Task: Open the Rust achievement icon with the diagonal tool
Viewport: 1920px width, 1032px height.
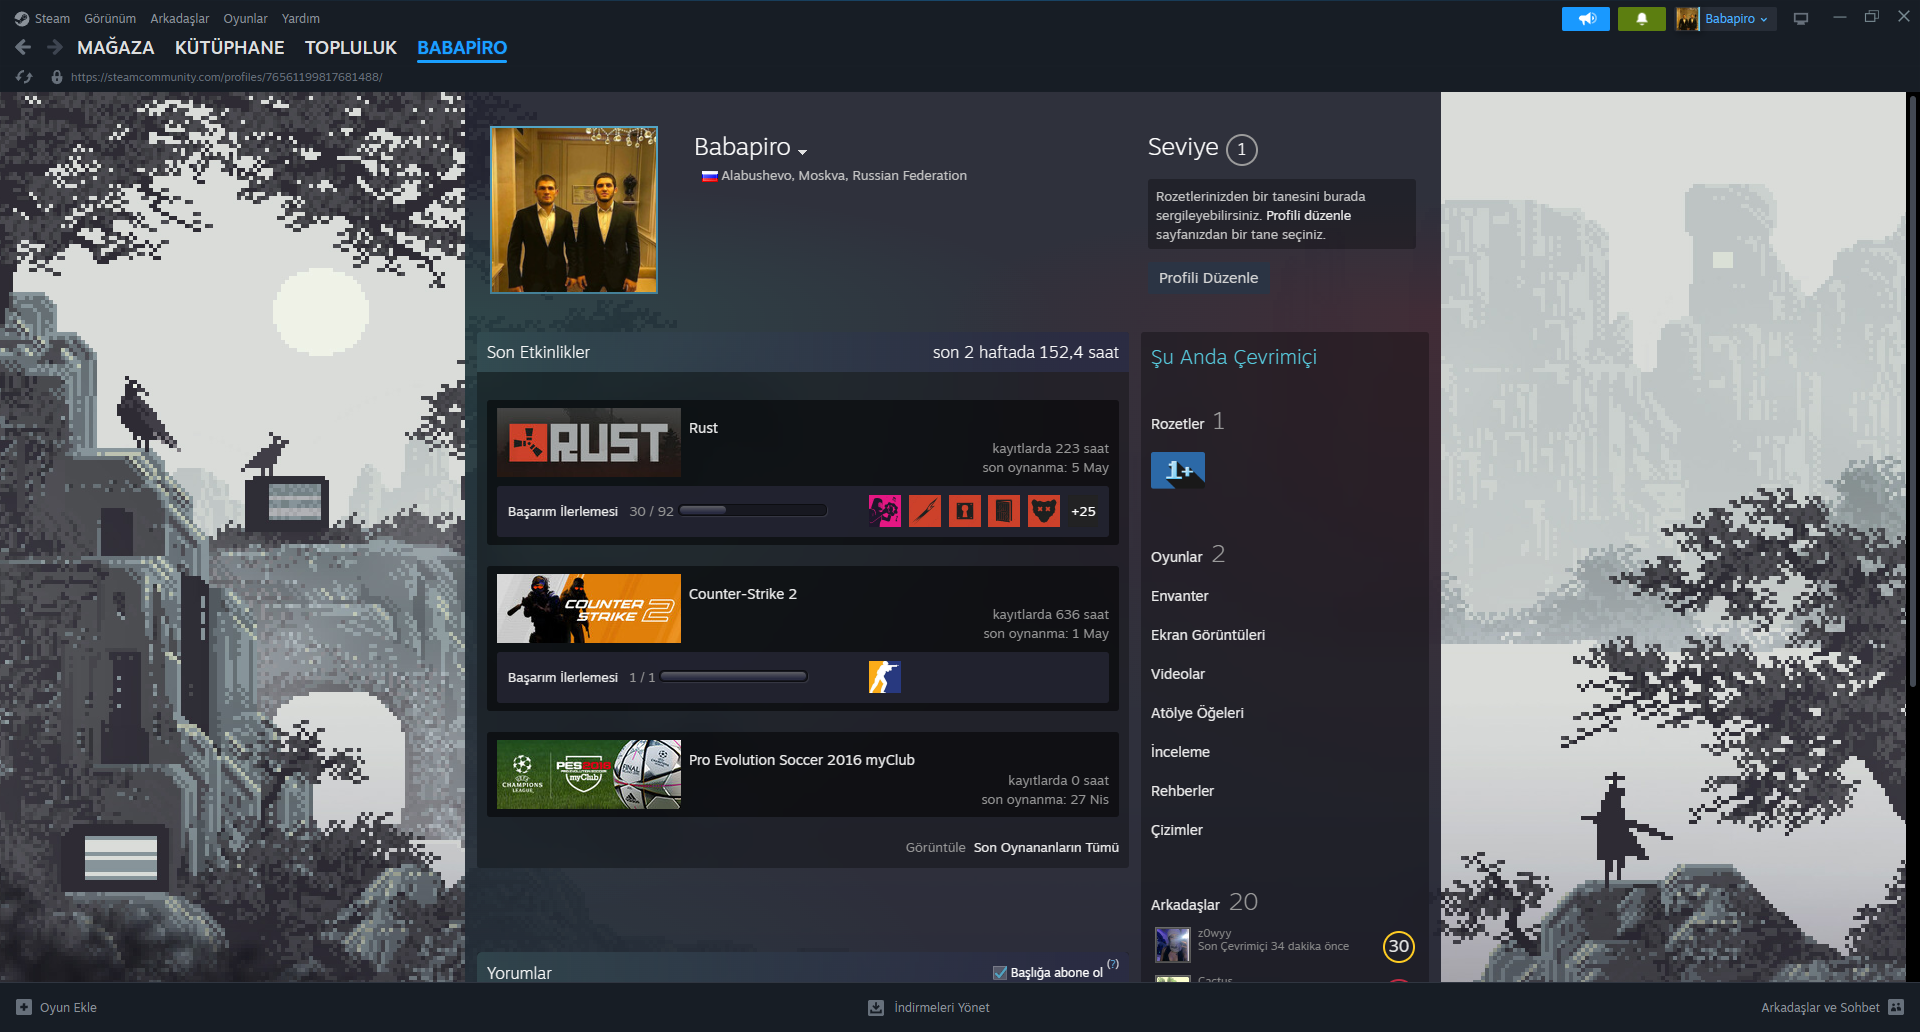Action: 925,511
